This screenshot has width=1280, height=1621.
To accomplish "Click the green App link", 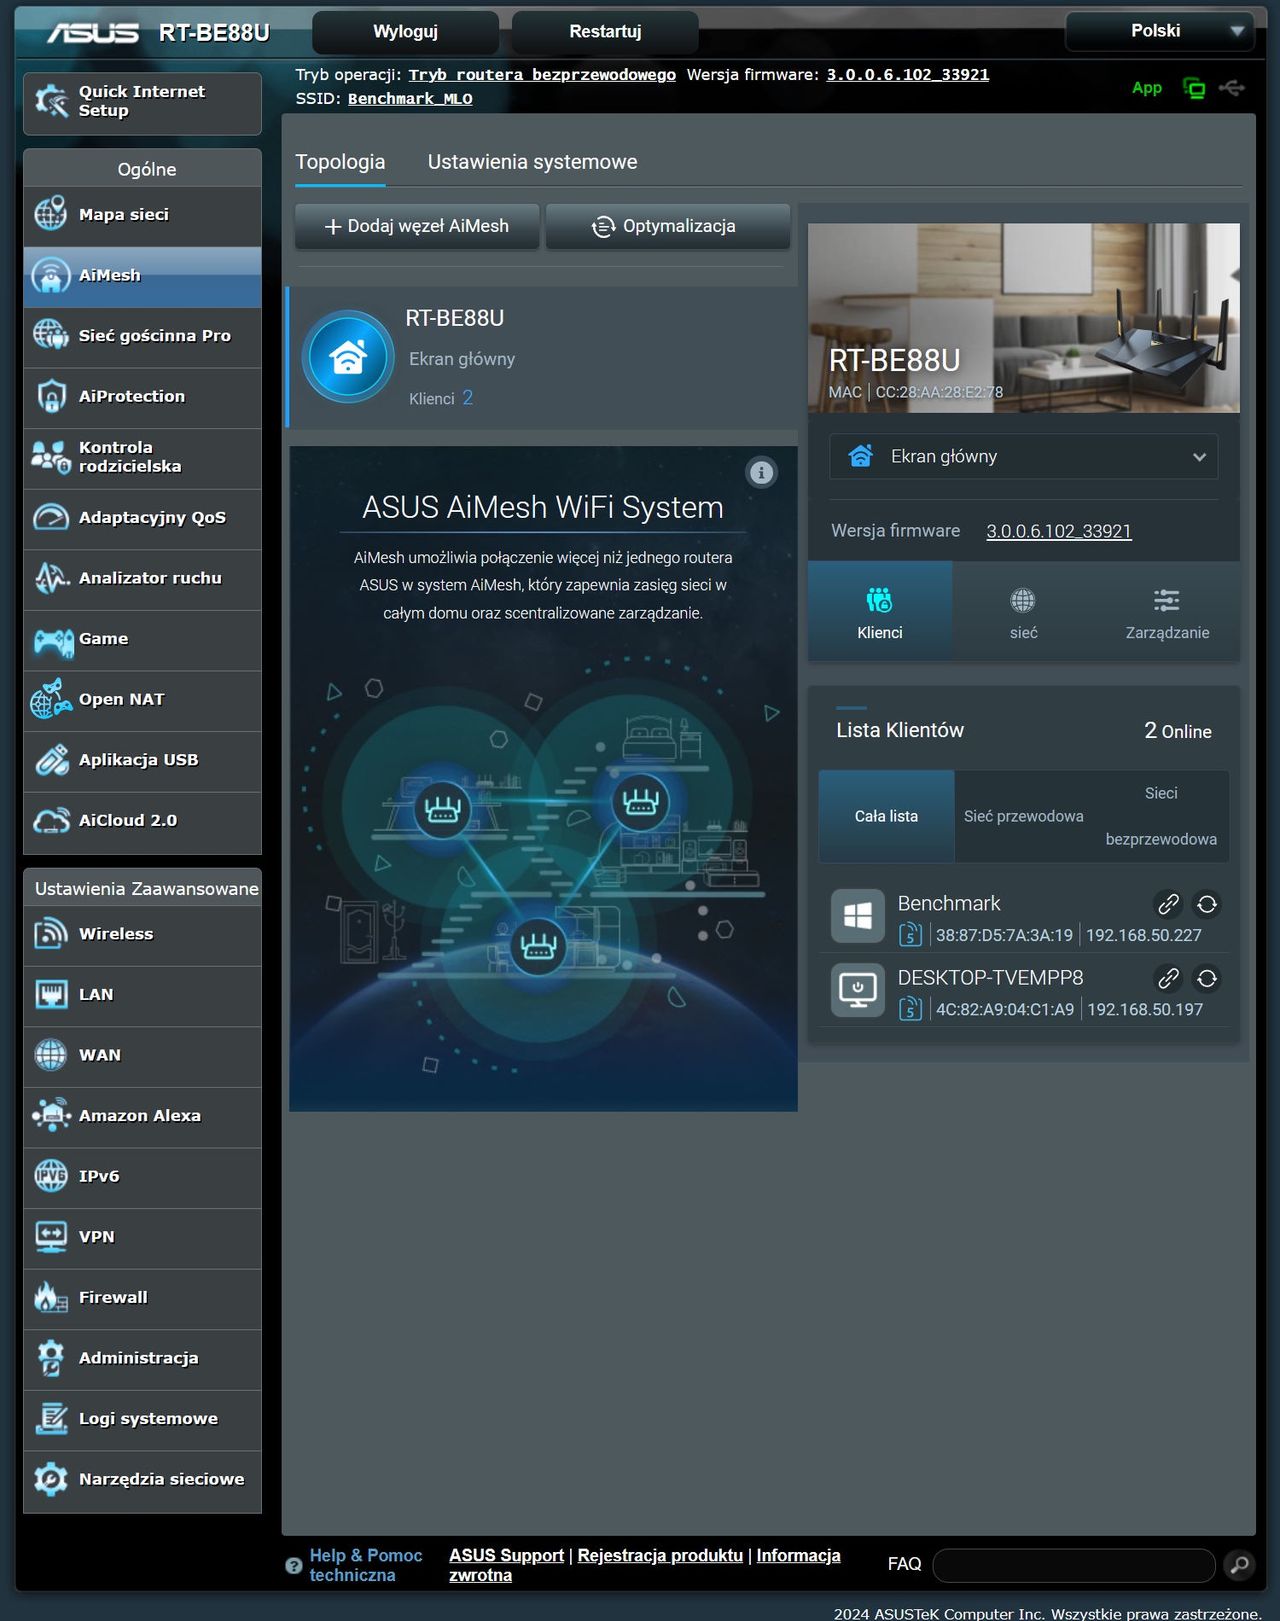I will tap(1147, 88).
